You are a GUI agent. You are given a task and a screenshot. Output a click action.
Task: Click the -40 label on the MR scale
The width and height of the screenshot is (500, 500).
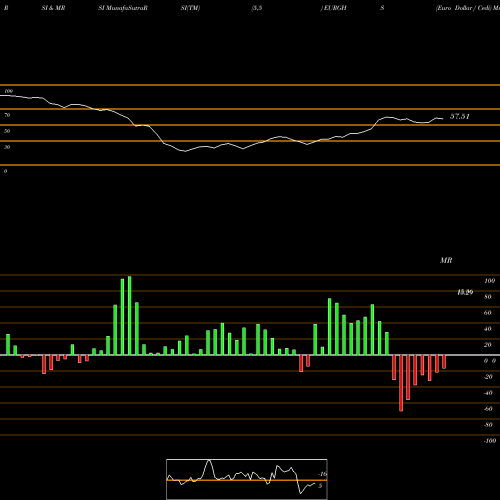pos(488,393)
